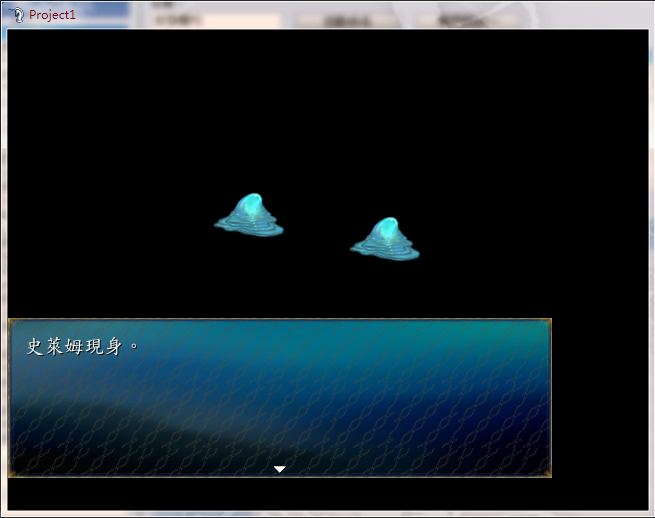Click the battle message window
Image resolution: width=655 pixels, height=518 pixels.
(280, 398)
